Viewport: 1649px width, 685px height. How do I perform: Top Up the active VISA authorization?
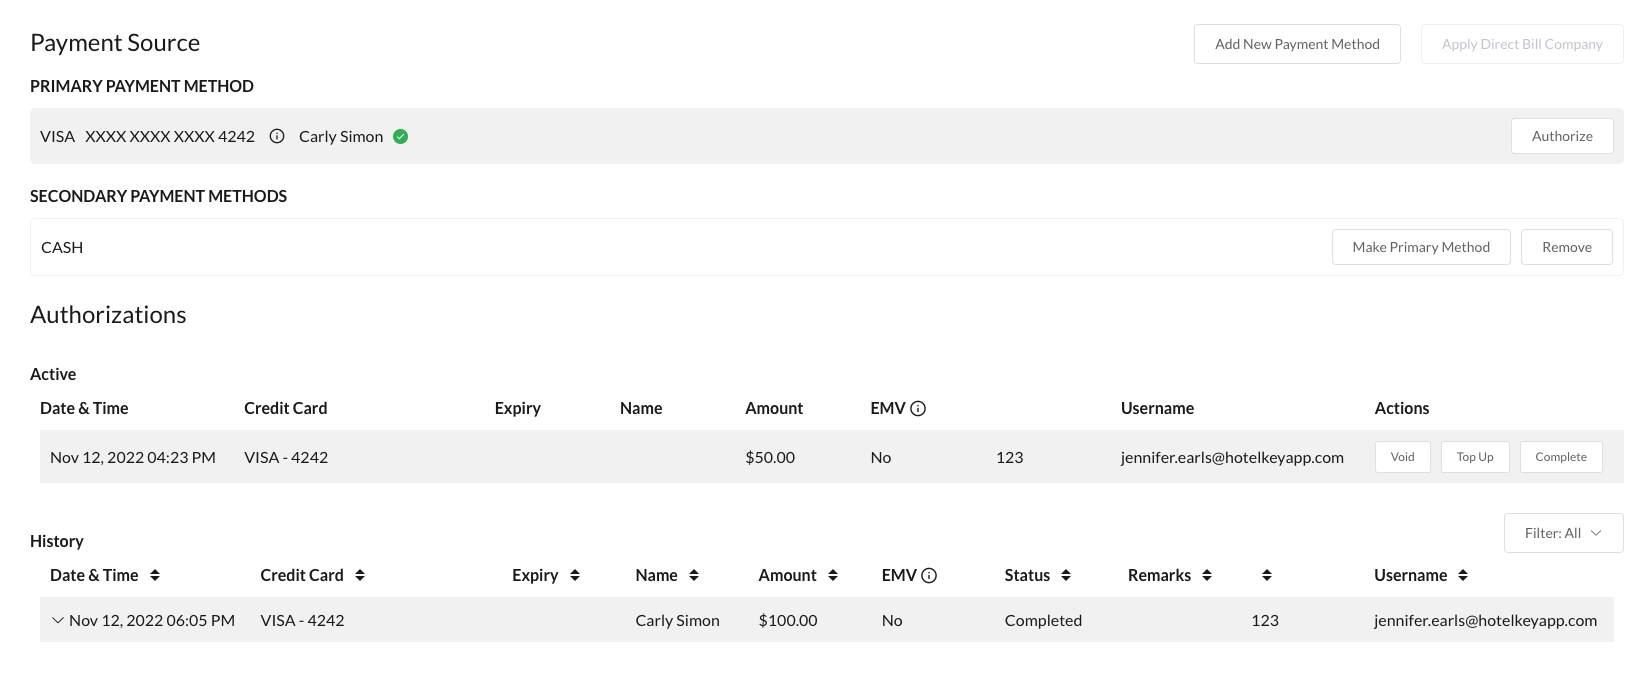pyautogui.click(x=1474, y=457)
